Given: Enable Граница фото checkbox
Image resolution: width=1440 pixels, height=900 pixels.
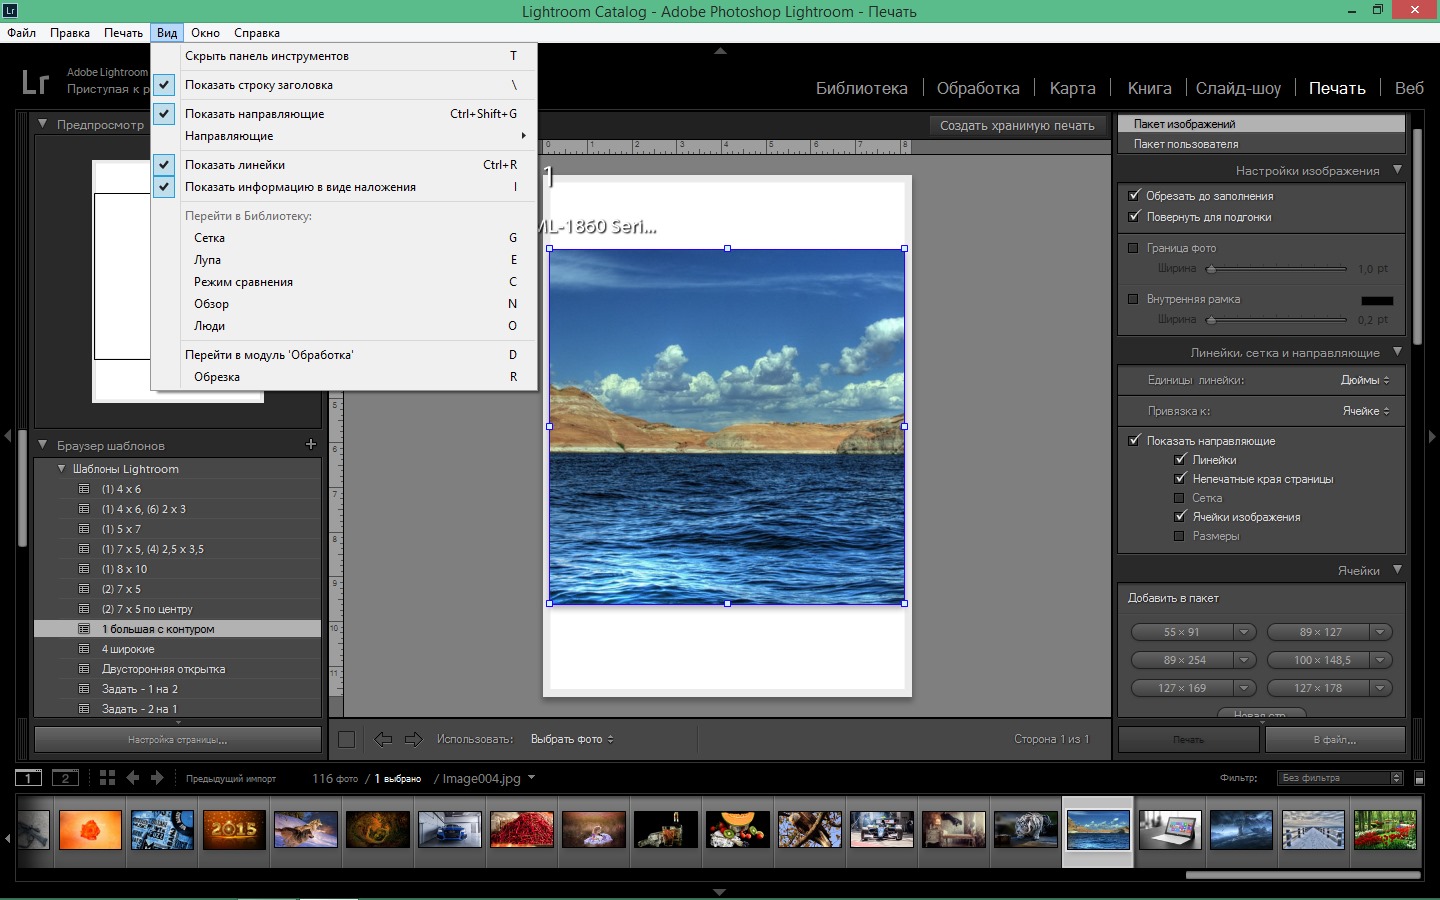Looking at the screenshot, I should (x=1133, y=248).
